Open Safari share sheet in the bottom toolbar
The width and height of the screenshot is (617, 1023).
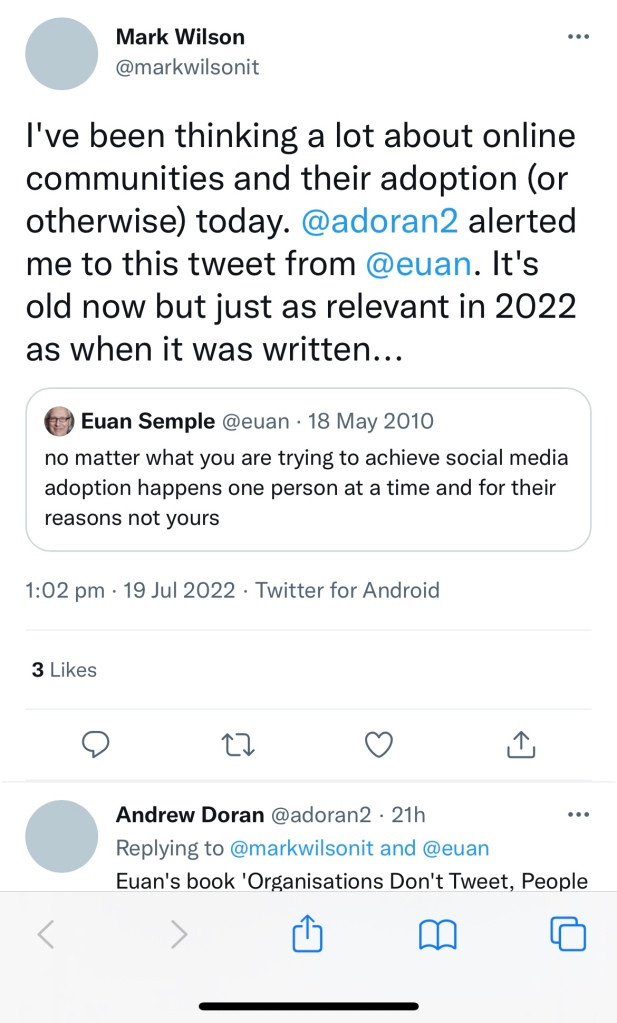click(x=308, y=935)
